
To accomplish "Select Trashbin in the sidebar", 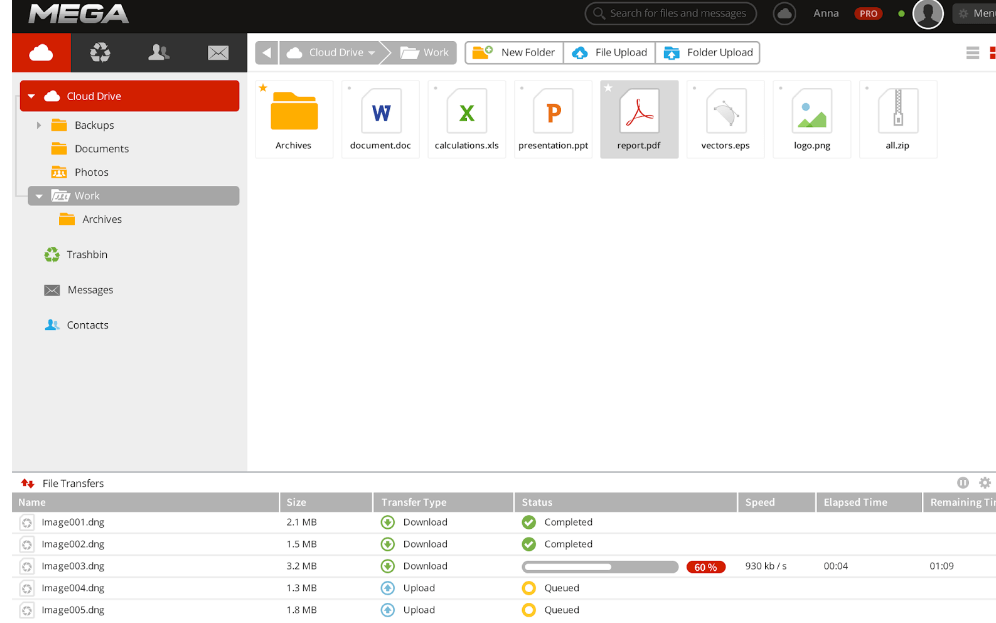I will coord(86,255).
